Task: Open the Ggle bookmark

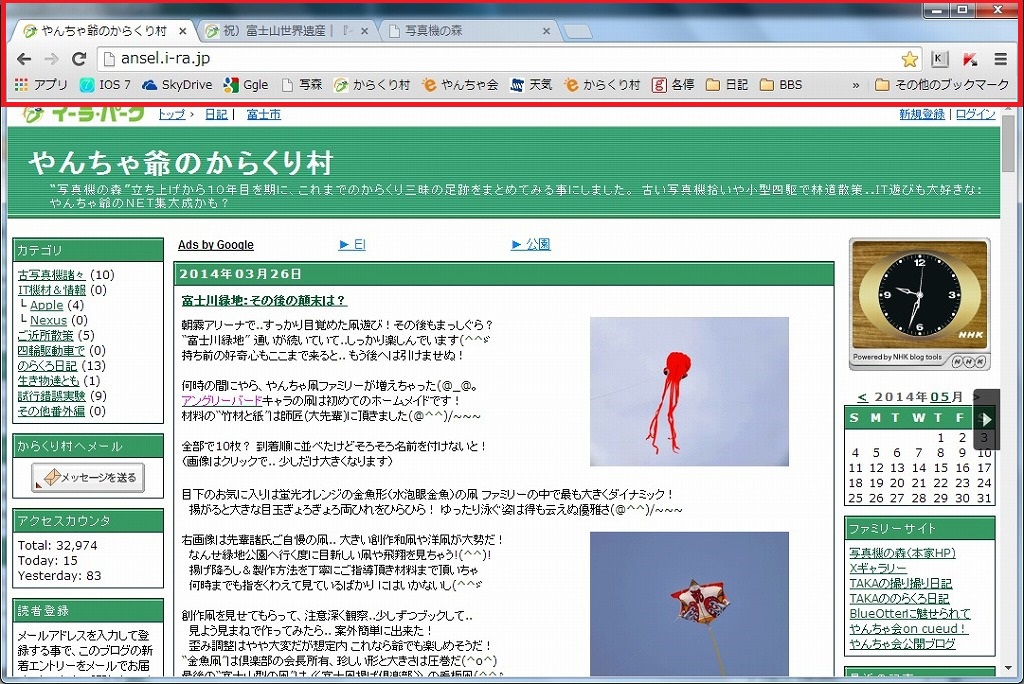Action: pyautogui.click(x=246, y=85)
